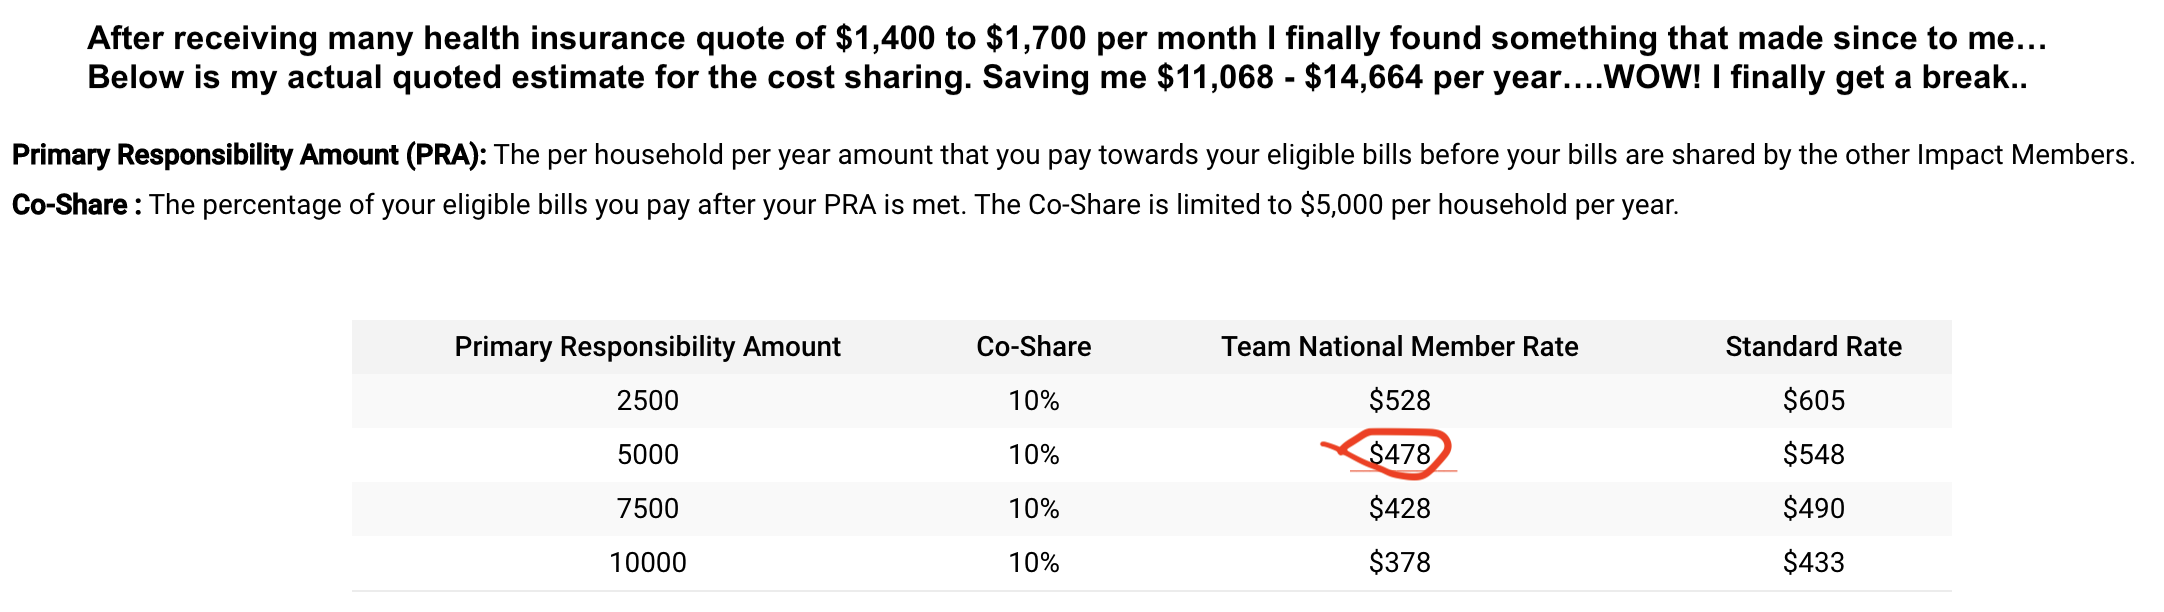Click the bold Primary Responsibility Amount (PRA) label
This screenshot has width=2164, height=612.
tap(249, 155)
